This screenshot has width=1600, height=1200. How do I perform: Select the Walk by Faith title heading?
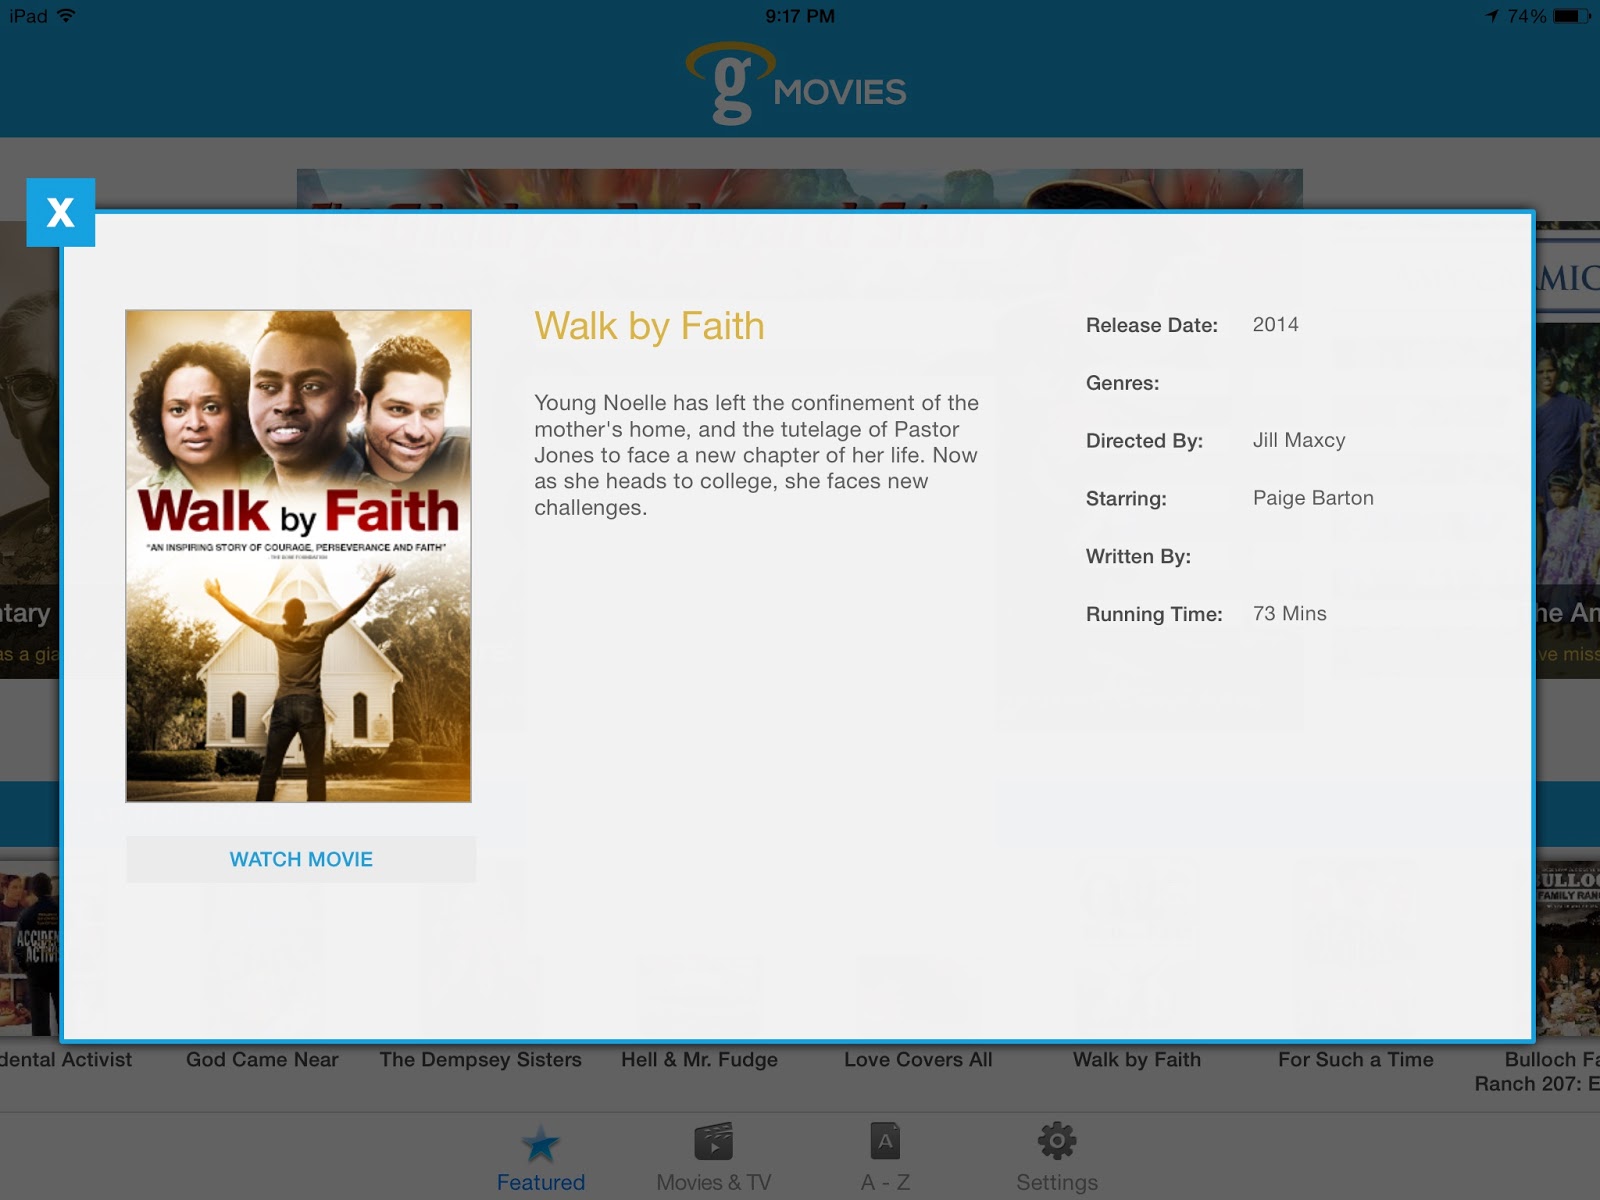tap(649, 326)
